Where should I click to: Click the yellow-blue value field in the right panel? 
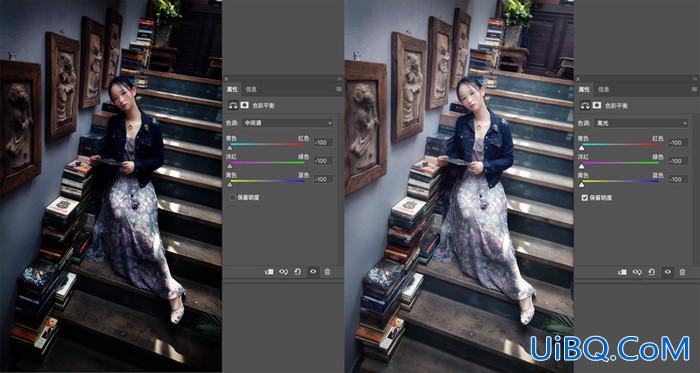(x=678, y=179)
